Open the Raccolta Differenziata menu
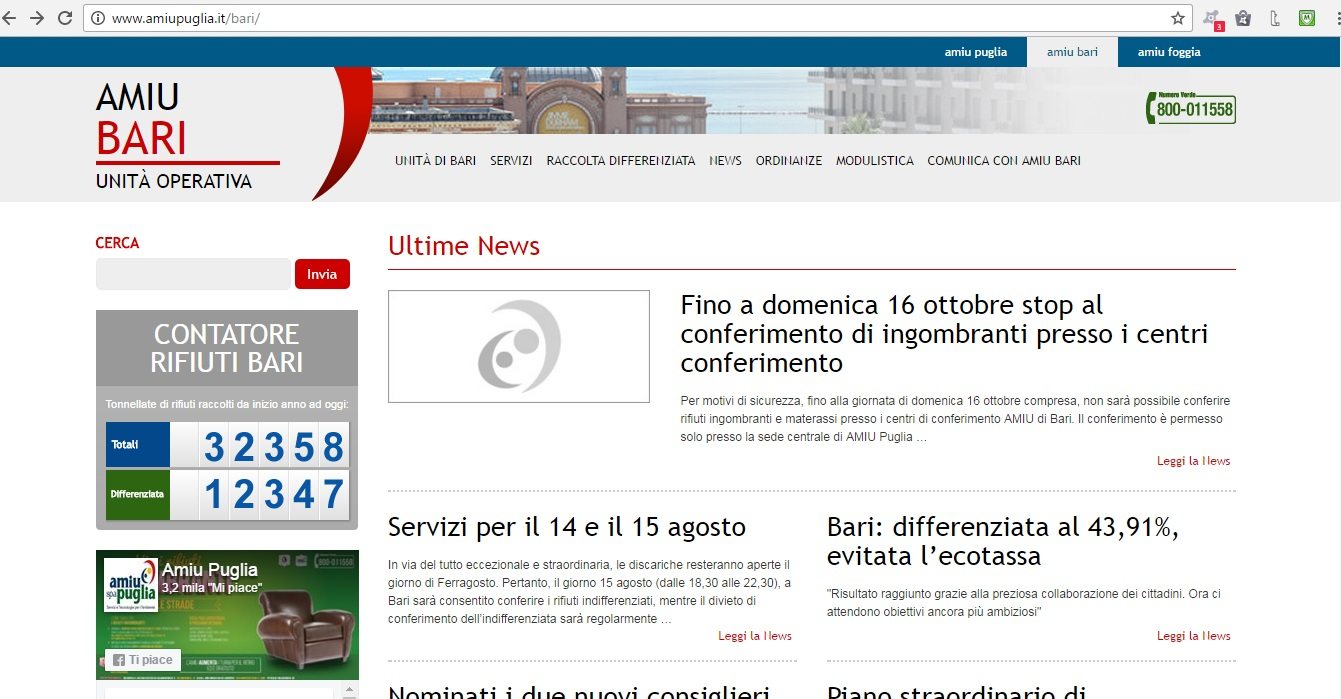 point(620,161)
